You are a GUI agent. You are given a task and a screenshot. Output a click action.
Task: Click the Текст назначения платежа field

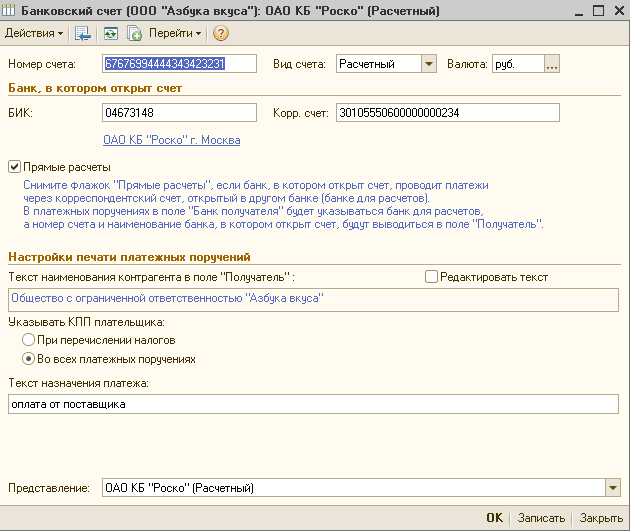313,404
